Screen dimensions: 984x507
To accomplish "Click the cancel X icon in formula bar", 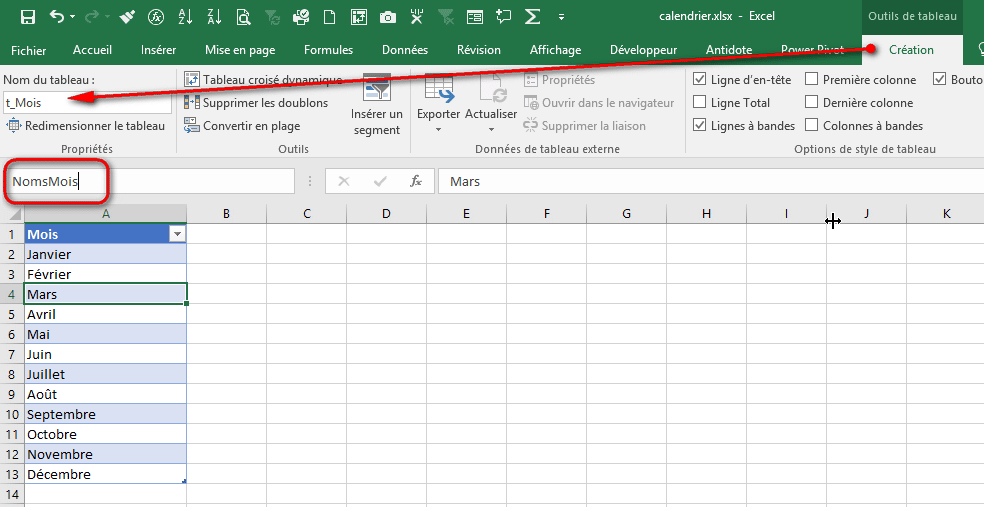I will click(343, 181).
